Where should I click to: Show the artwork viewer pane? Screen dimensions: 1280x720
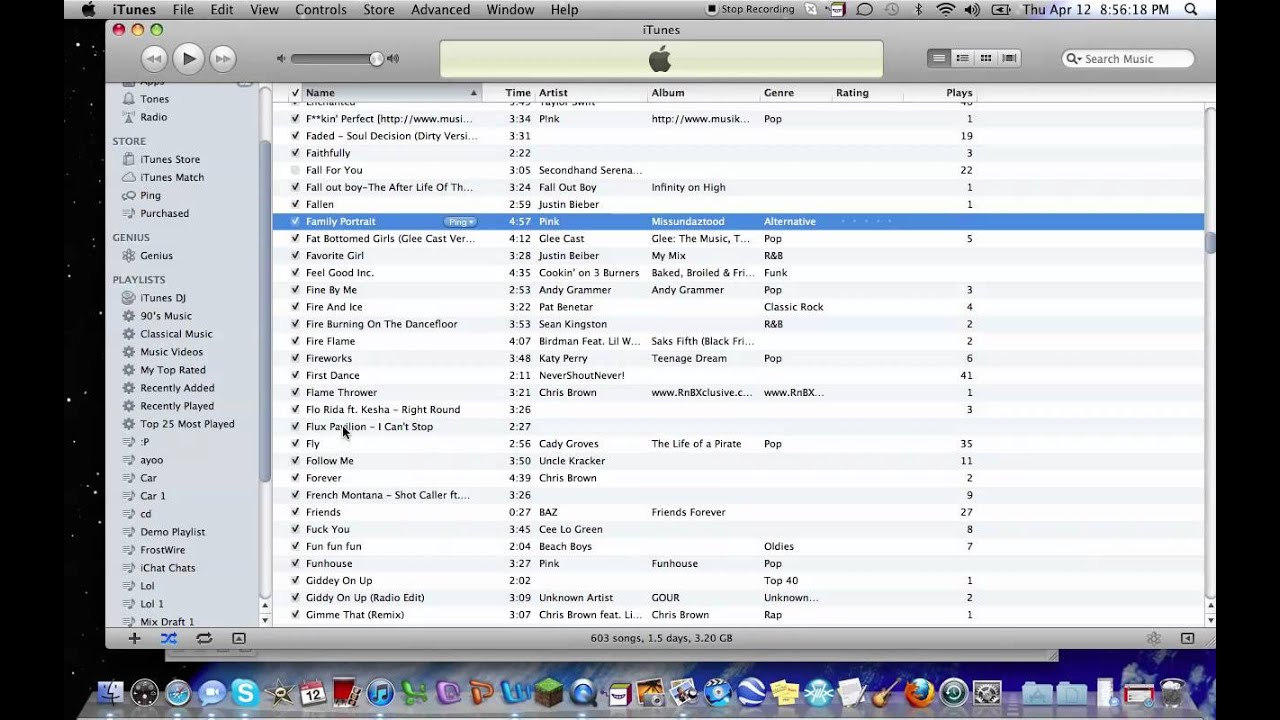point(239,638)
